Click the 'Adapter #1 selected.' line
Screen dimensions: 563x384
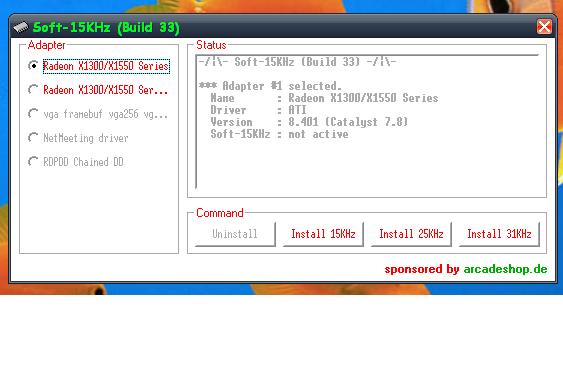point(270,86)
